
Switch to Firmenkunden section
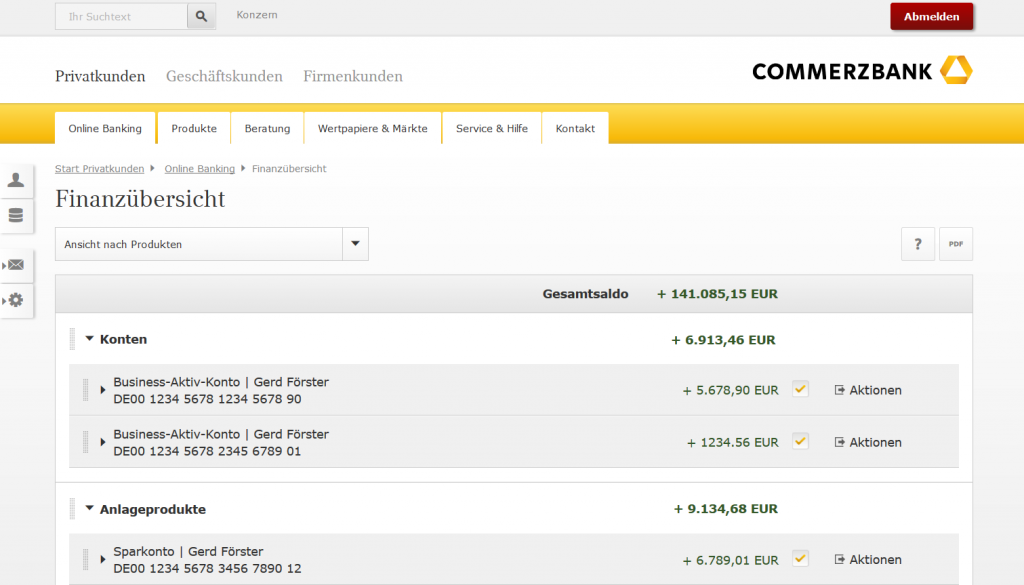[x=353, y=76]
